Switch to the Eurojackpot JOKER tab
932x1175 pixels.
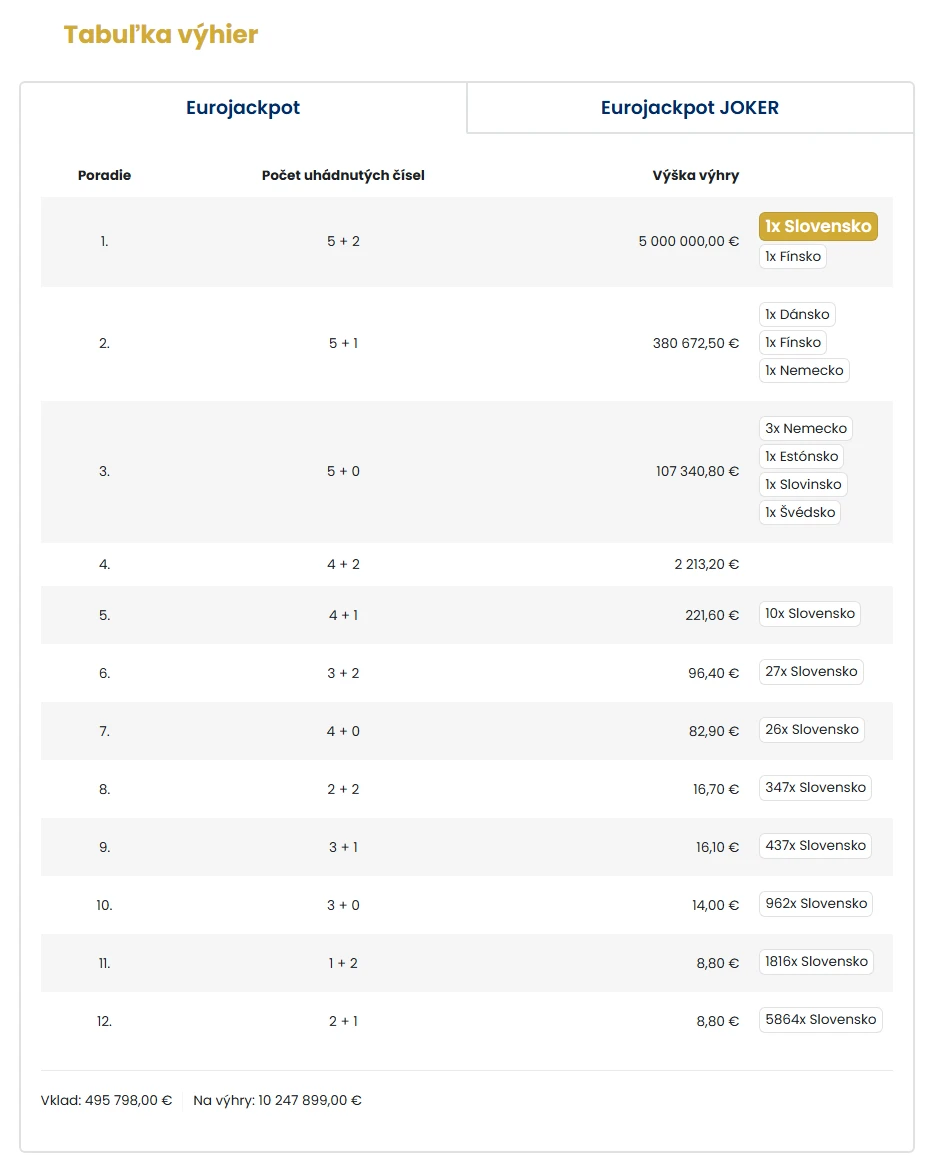(689, 108)
